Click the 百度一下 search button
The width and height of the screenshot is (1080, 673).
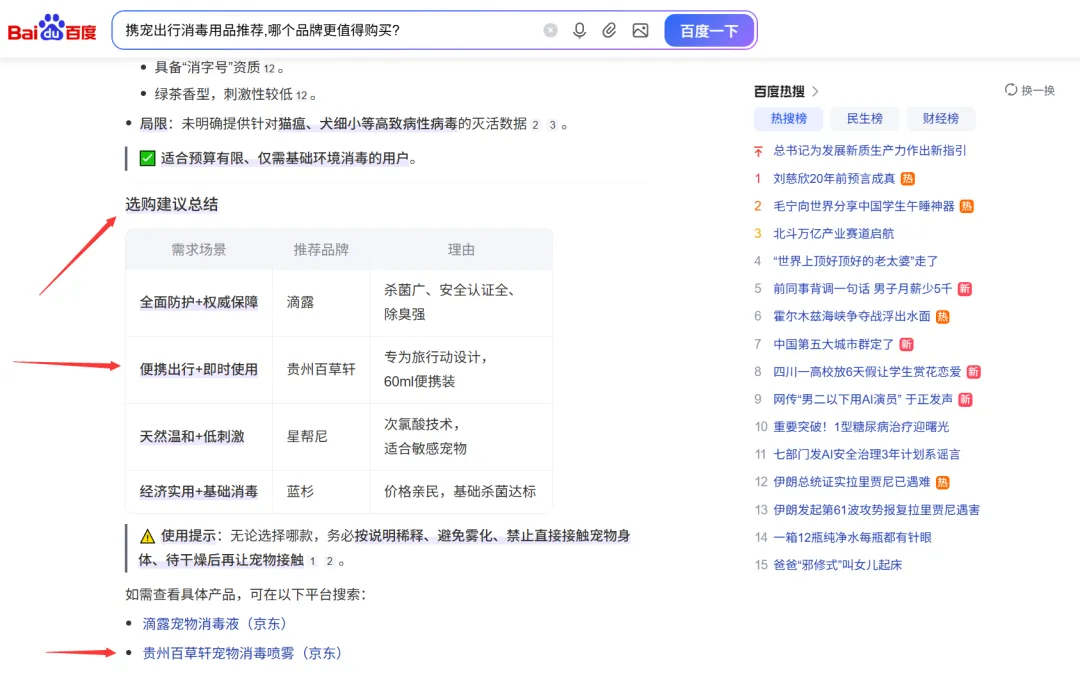[x=709, y=30]
